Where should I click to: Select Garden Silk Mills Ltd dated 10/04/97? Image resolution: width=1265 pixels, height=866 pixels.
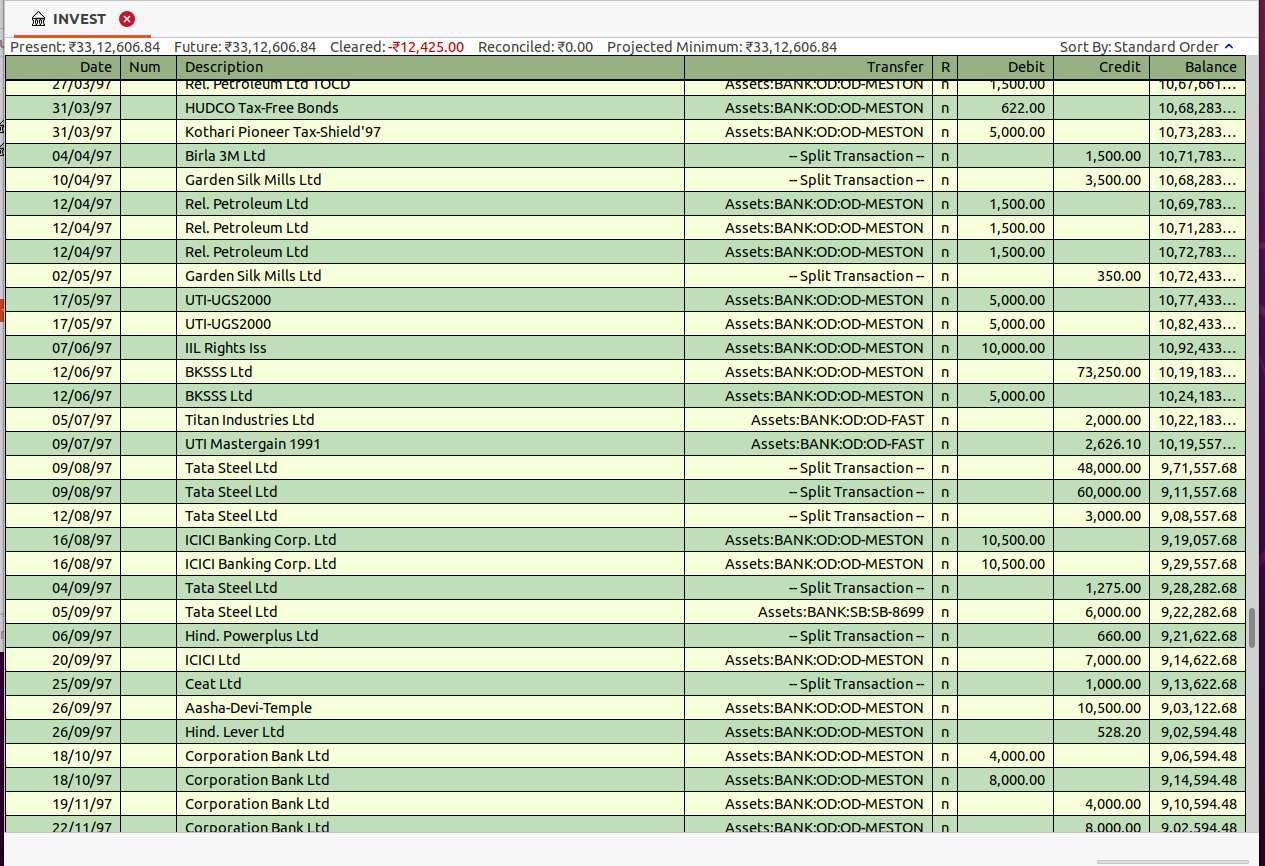[253, 180]
